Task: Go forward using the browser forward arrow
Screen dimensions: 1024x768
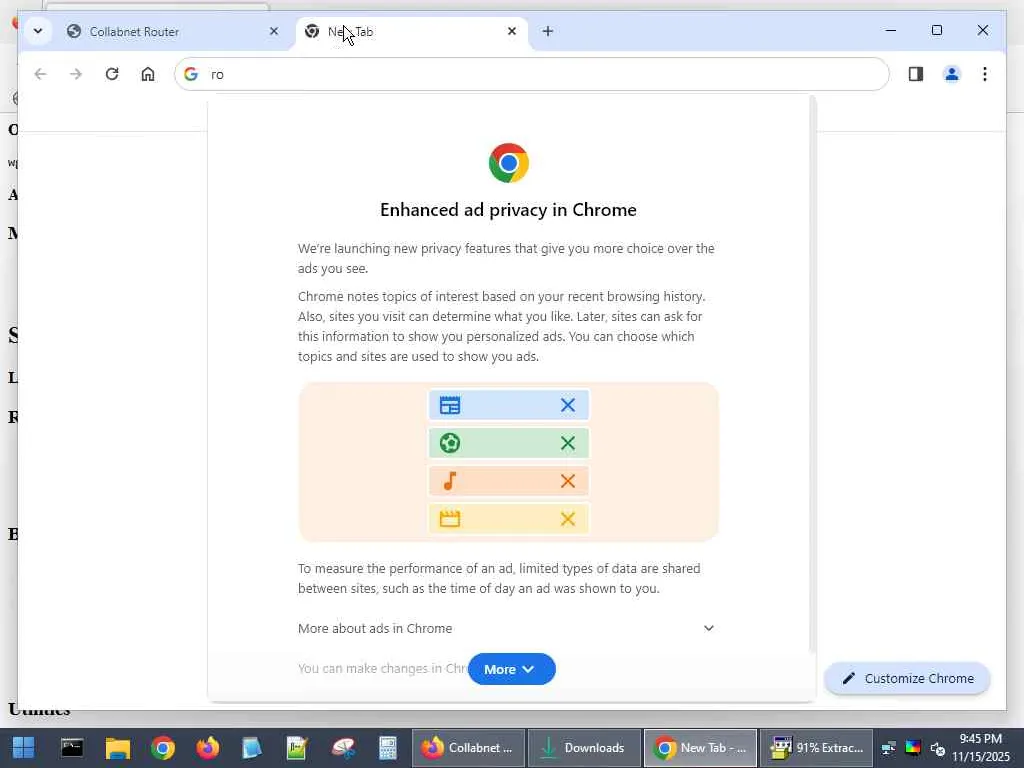Action: point(76,74)
